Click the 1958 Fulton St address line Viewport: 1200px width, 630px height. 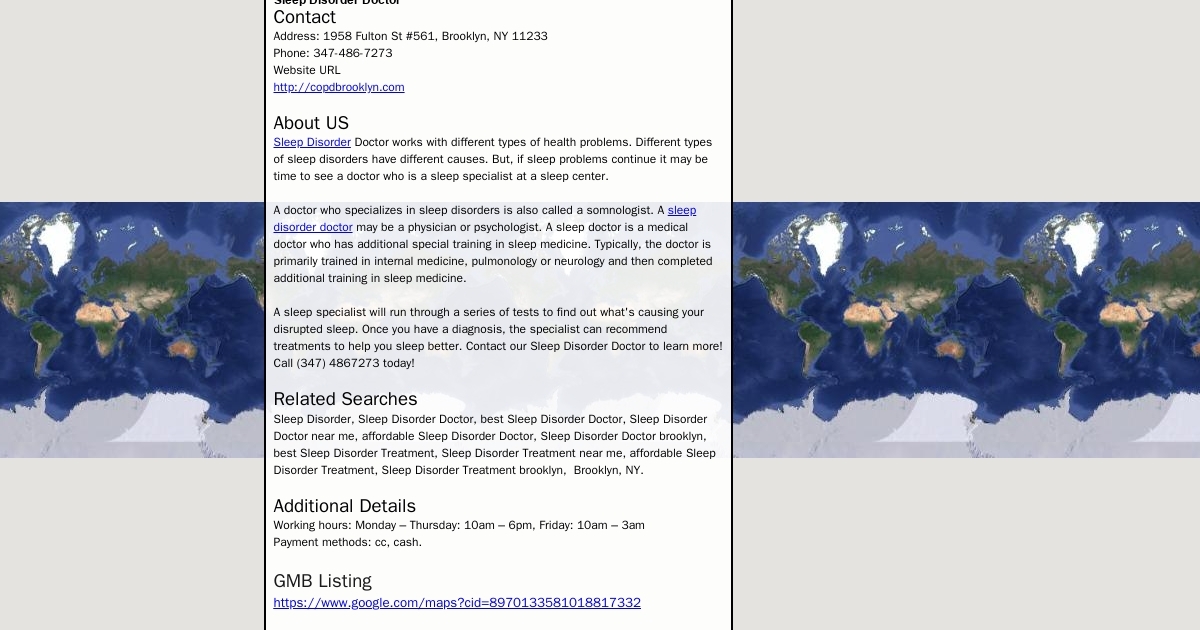point(410,36)
